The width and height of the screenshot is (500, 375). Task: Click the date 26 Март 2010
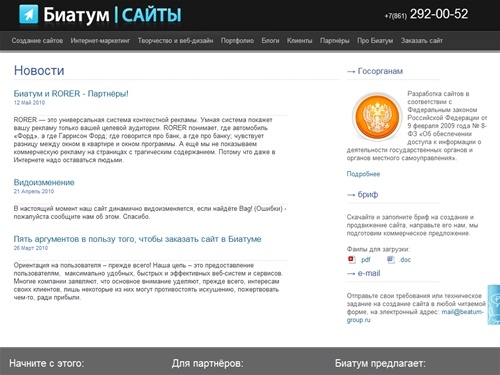tap(31, 248)
